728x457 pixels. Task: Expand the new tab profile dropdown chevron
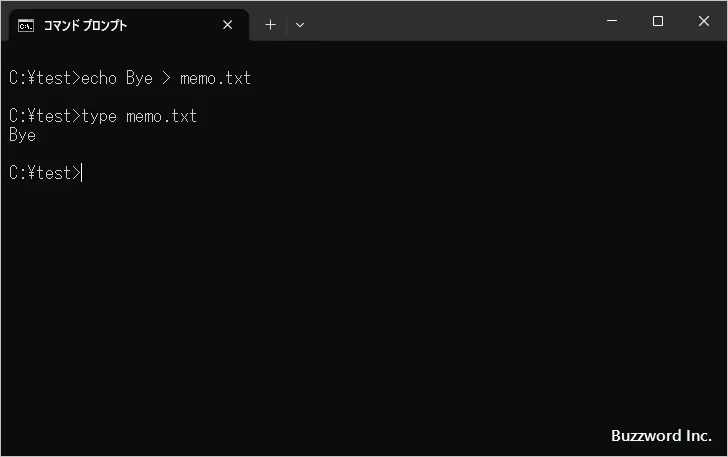[300, 25]
